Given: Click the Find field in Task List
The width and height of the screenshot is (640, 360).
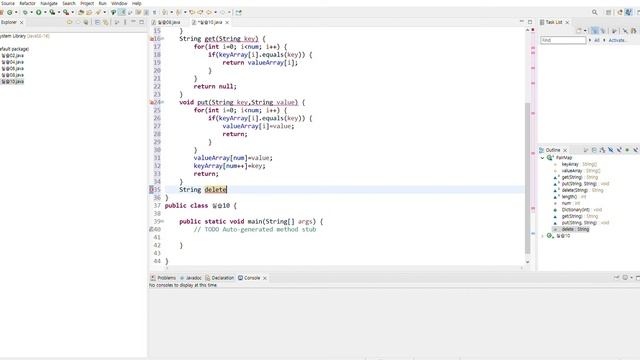Looking at the screenshot, I should click(x=563, y=40).
